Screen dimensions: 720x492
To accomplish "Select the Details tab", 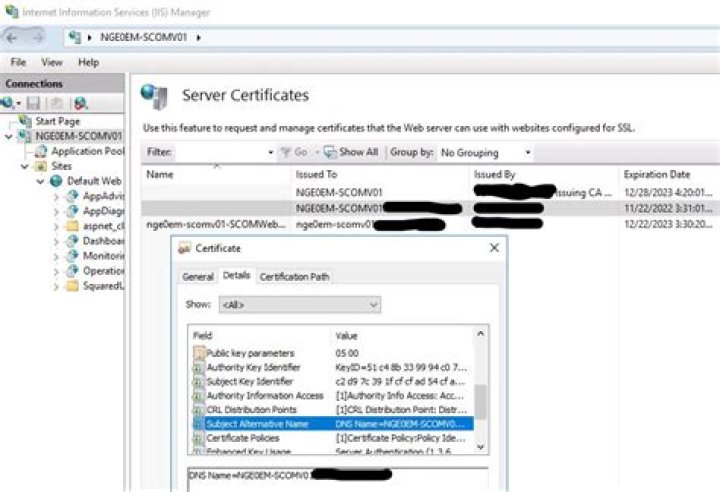I will click(236, 275).
